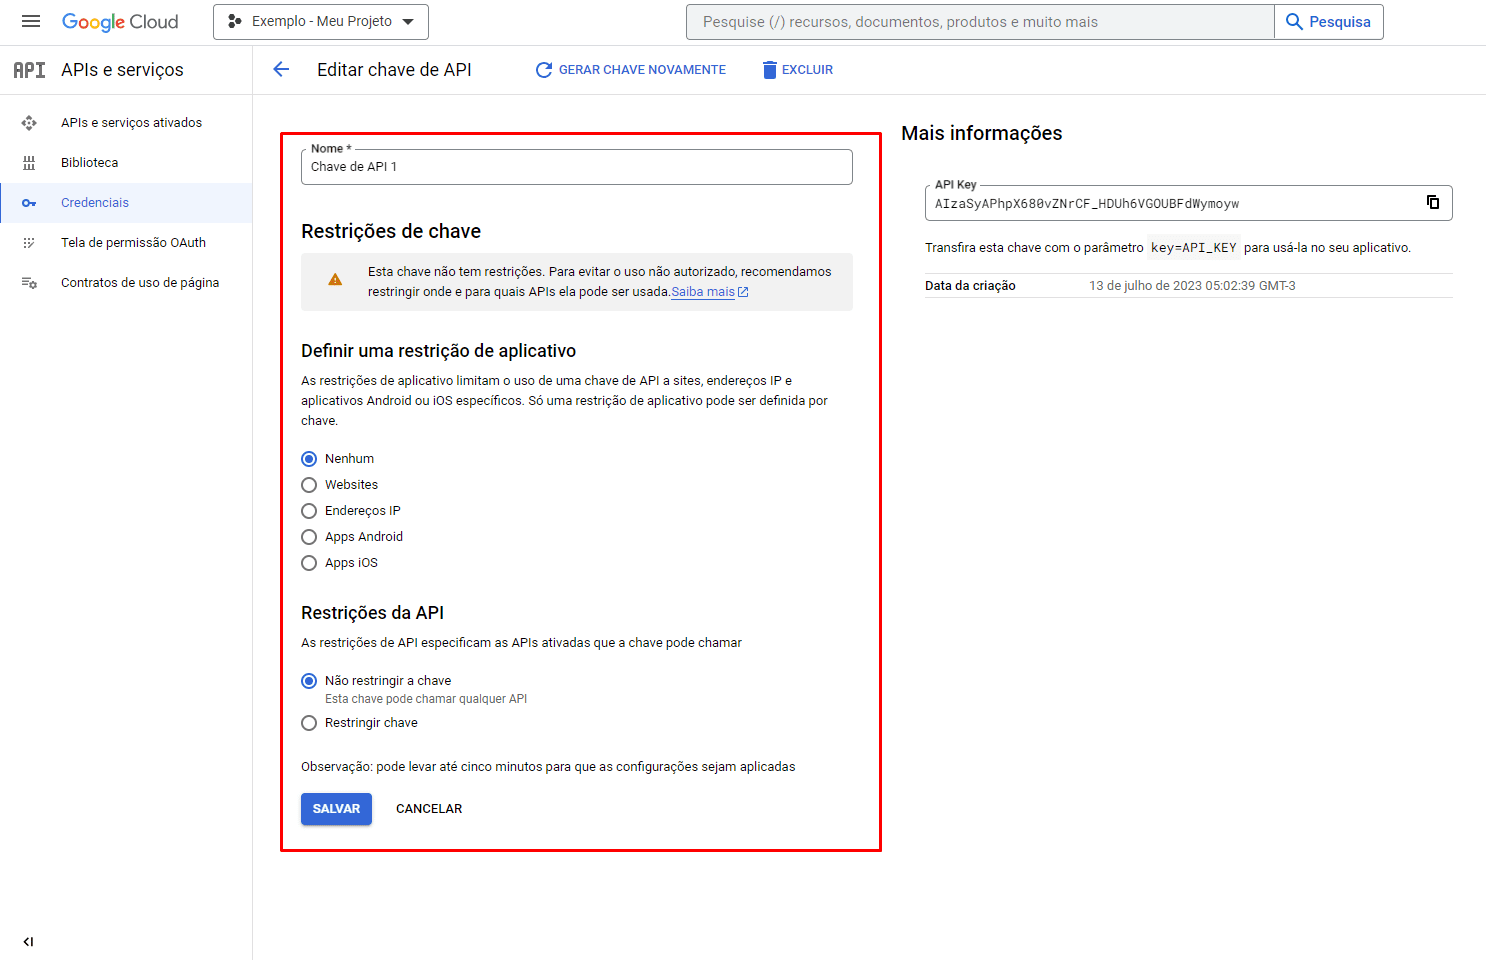Click the back arrow next to Editar chave
The width and height of the screenshot is (1486, 960).
point(281,69)
